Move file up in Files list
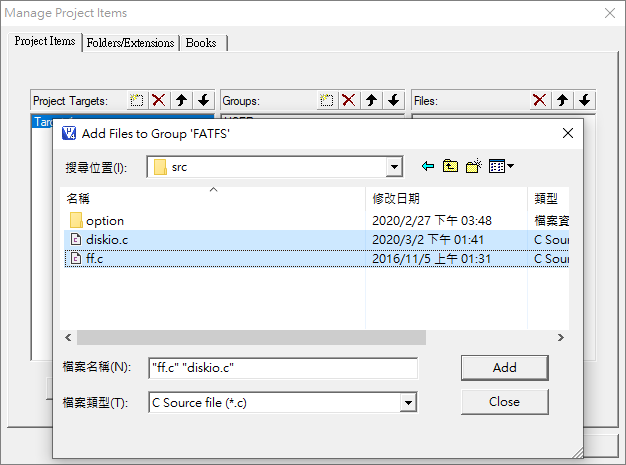This screenshot has width=626, height=465. coord(563,100)
